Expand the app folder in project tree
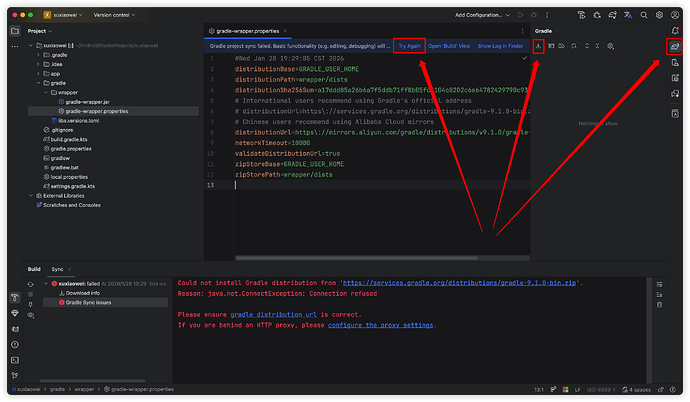Screen dimensions: 690x402 (x=40, y=74)
